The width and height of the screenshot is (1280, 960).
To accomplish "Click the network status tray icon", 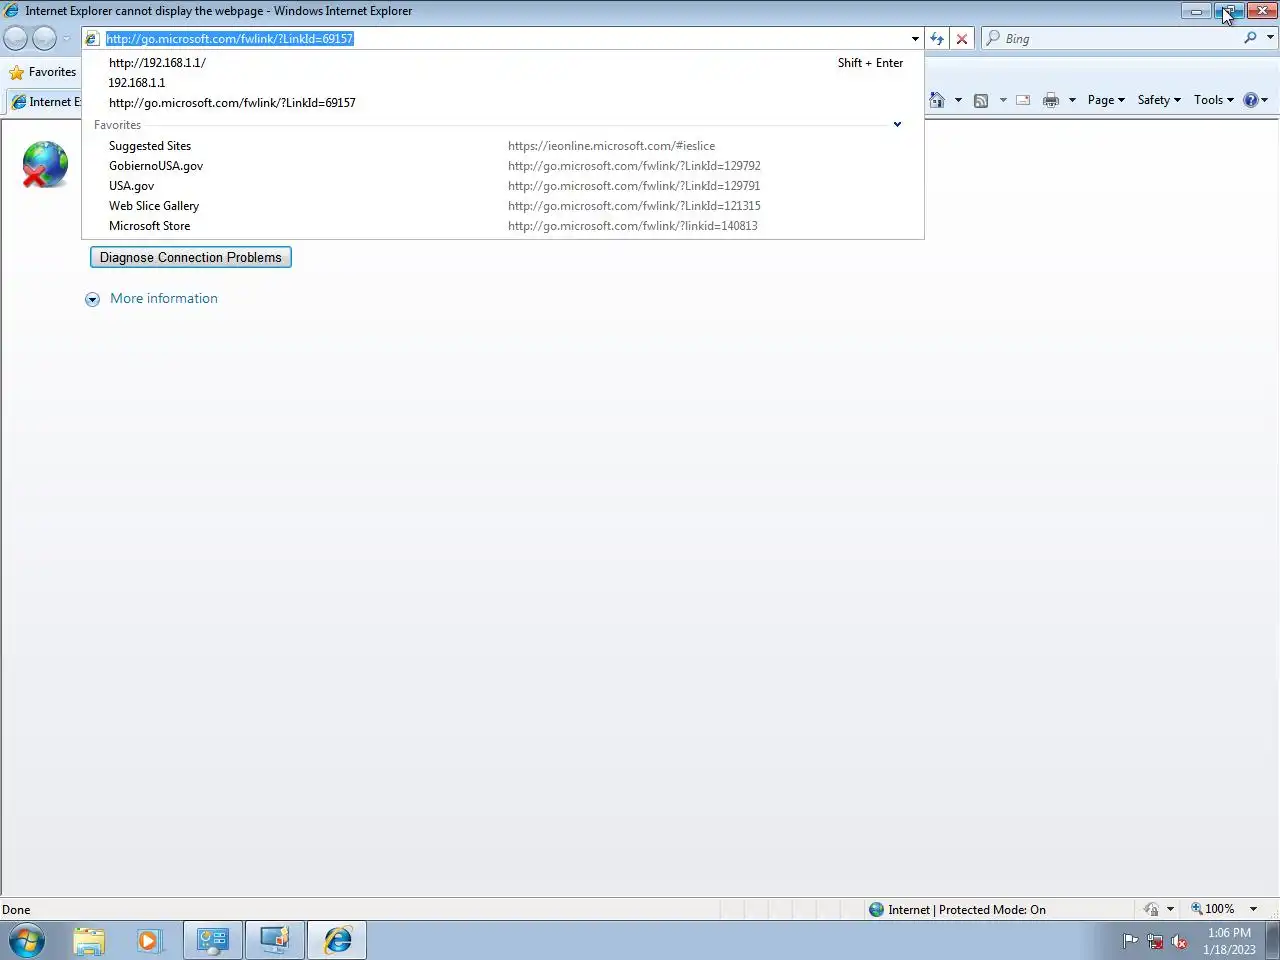I will tap(1155, 941).
